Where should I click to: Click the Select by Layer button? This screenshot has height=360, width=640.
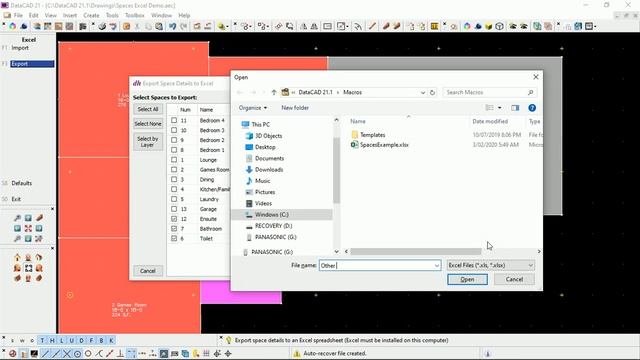click(x=148, y=142)
